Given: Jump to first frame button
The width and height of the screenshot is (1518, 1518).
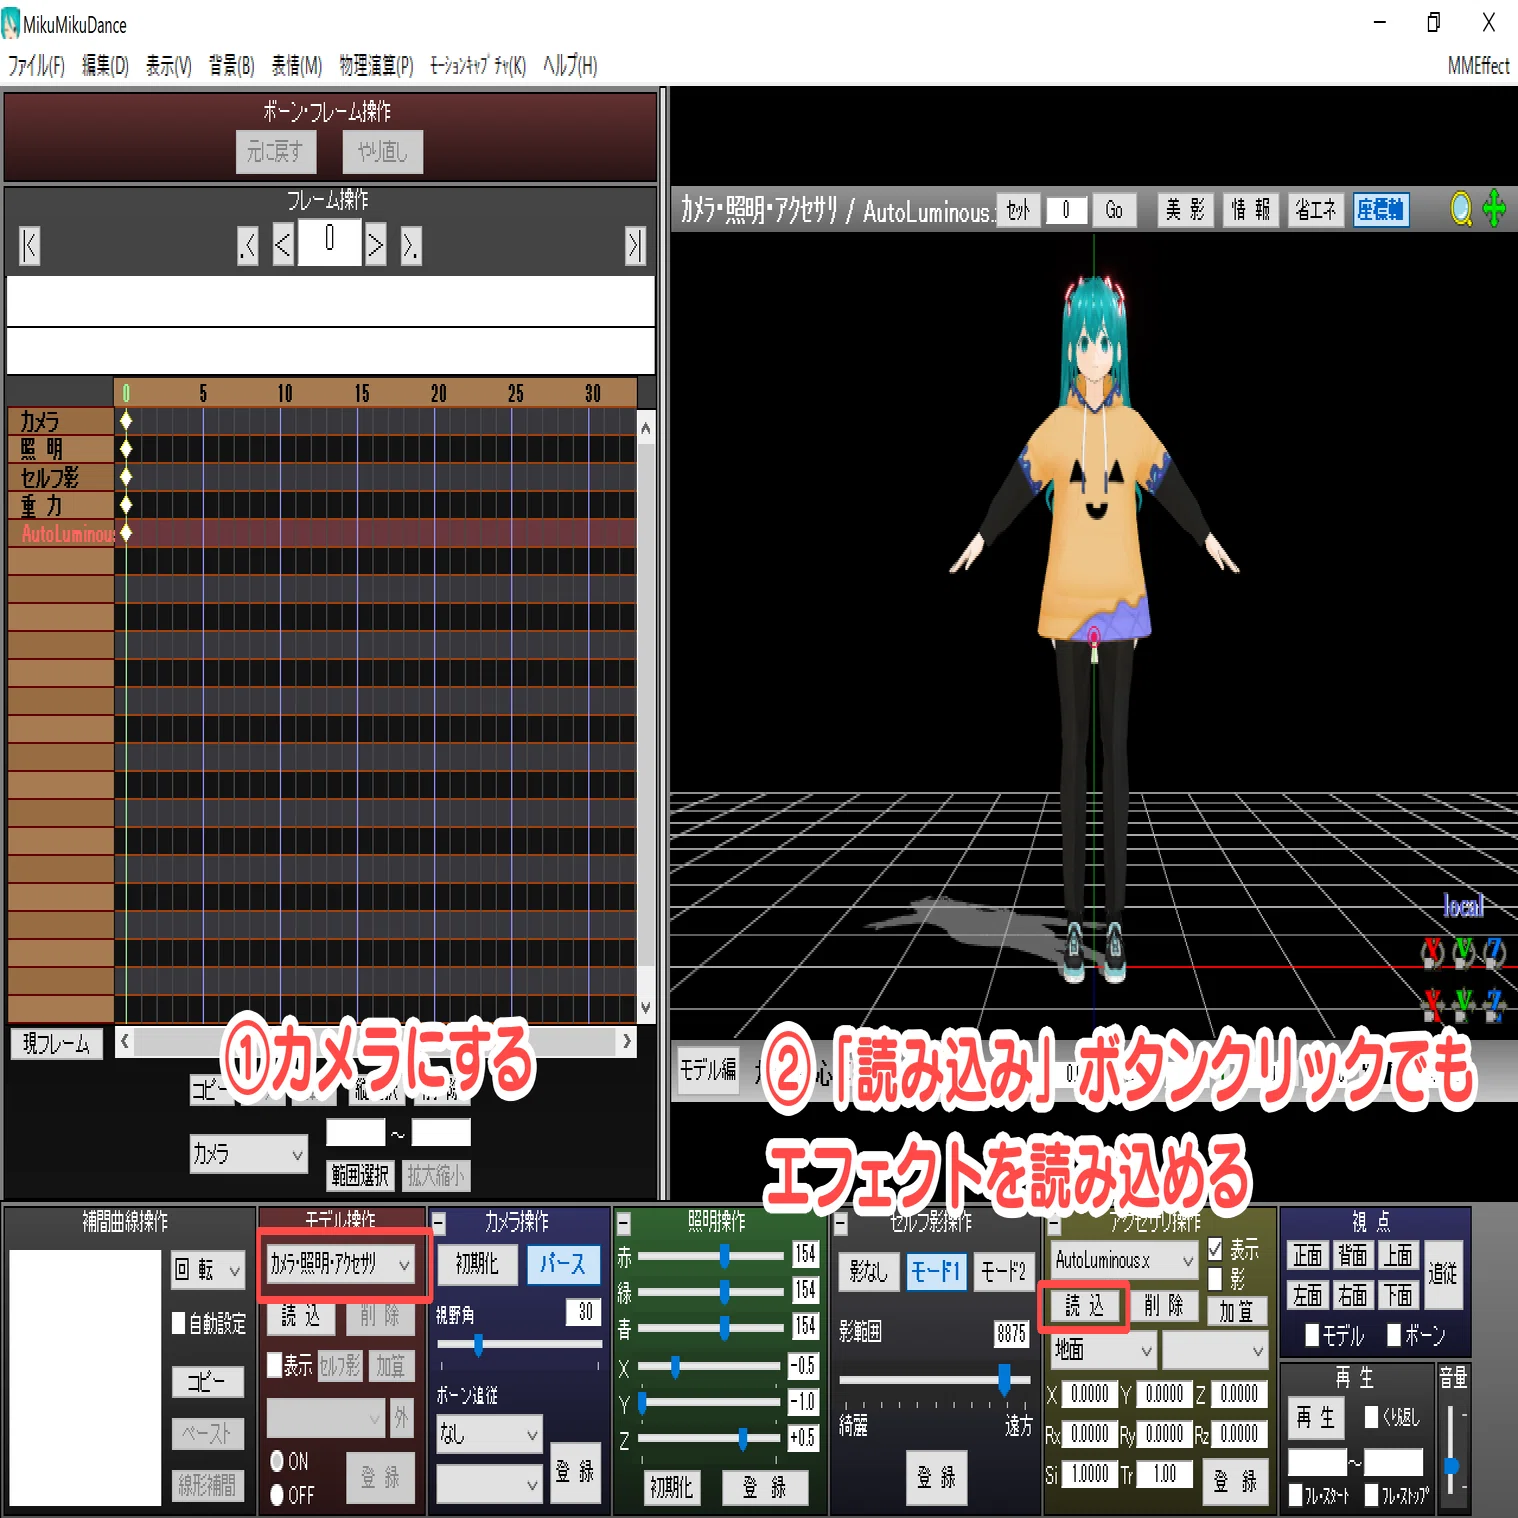Looking at the screenshot, I should (29, 245).
